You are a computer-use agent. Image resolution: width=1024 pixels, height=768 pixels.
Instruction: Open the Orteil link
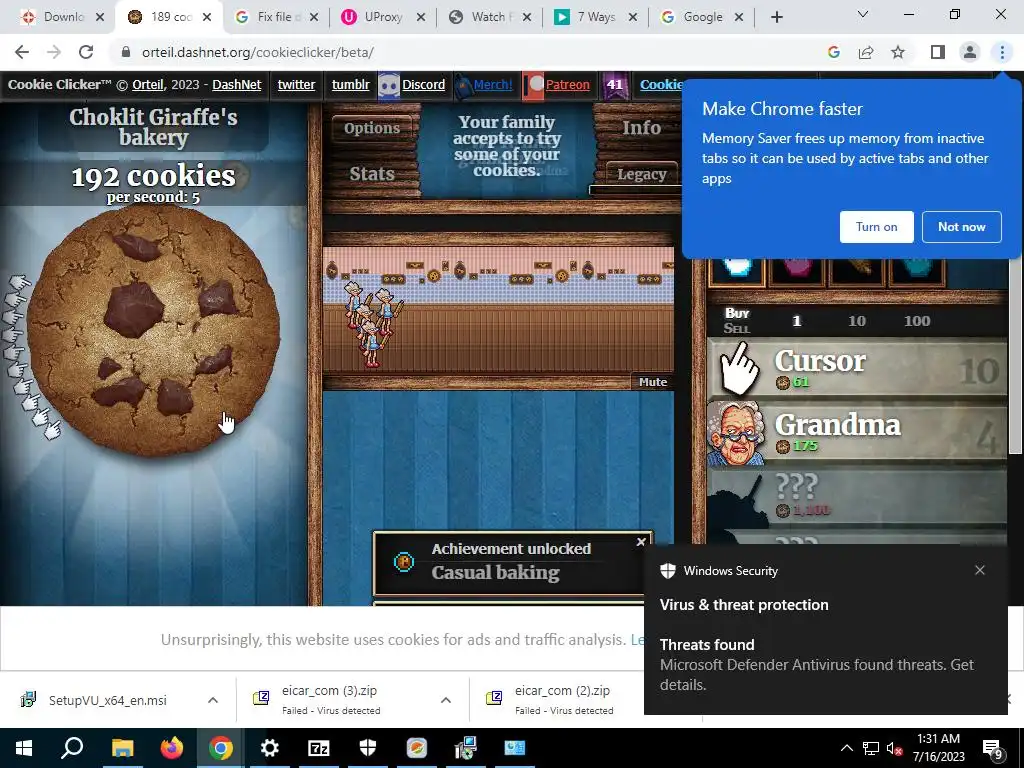tap(148, 84)
